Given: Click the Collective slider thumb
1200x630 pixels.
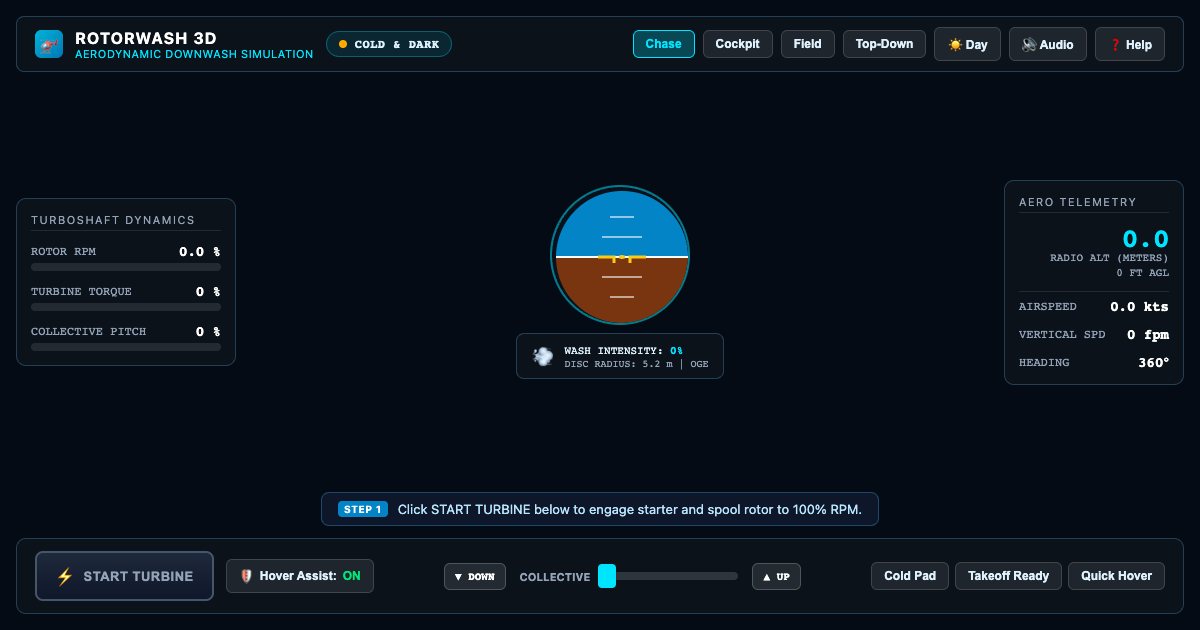Looking at the screenshot, I should (607, 576).
